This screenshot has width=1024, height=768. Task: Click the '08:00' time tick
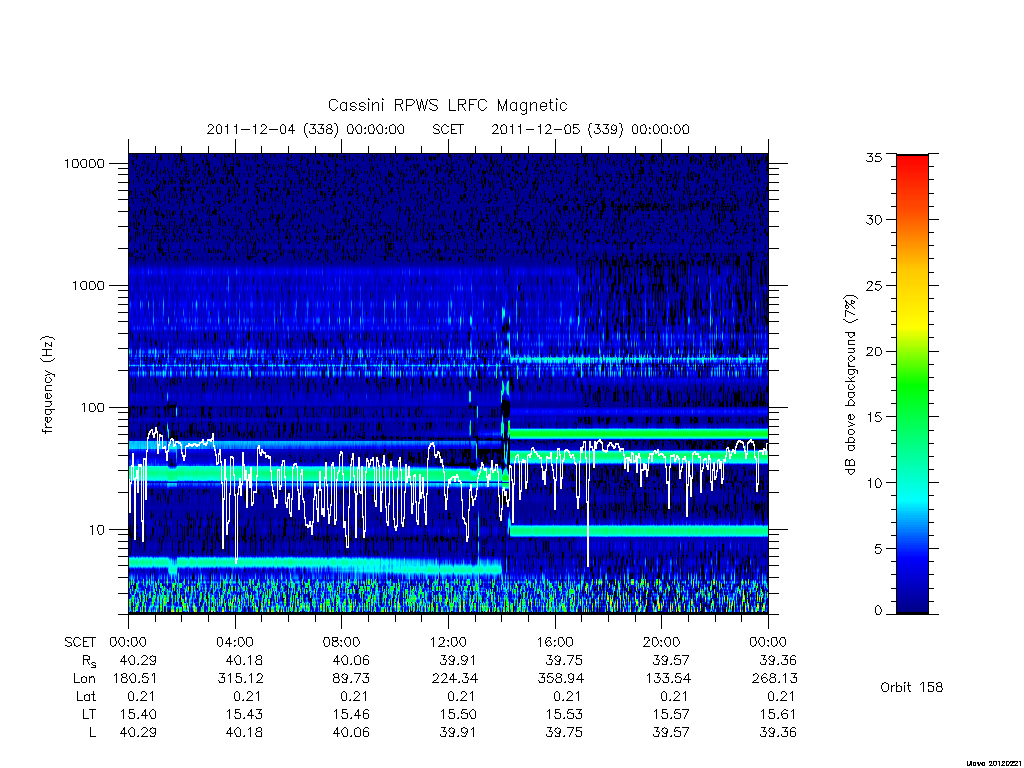click(342, 643)
